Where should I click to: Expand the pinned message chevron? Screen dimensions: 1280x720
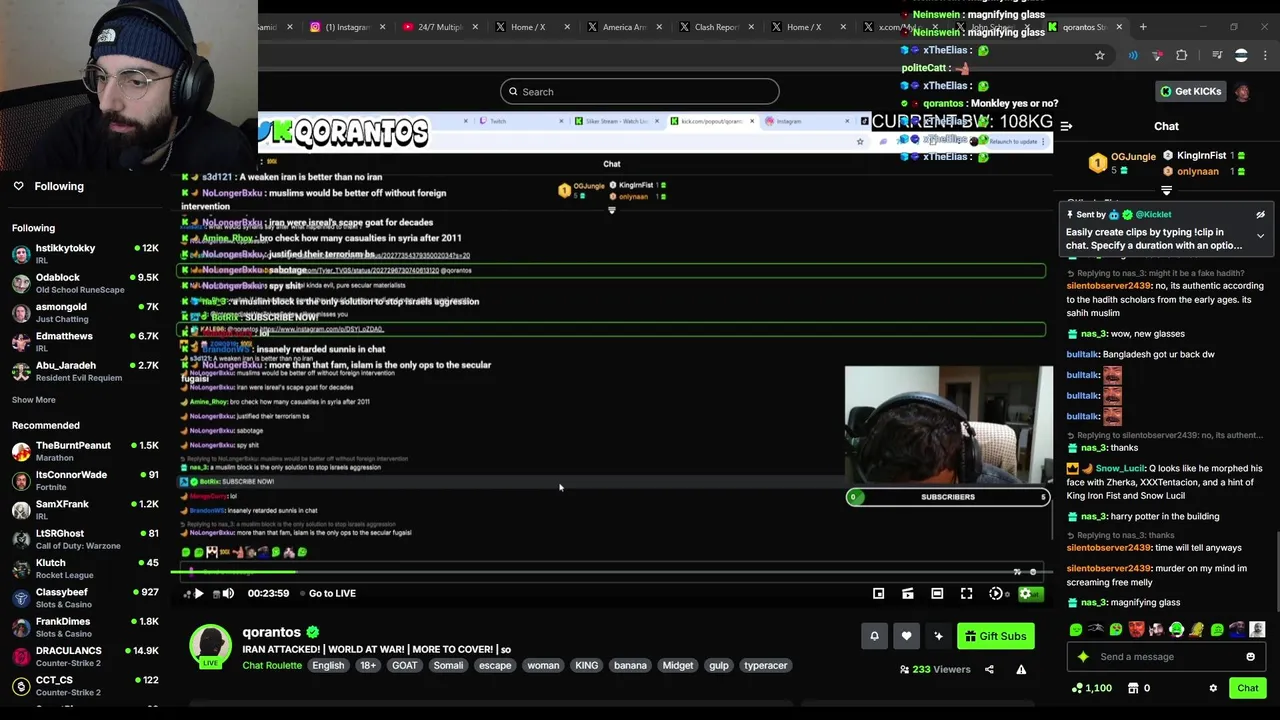pyautogui.click(x=1260, y=237)
